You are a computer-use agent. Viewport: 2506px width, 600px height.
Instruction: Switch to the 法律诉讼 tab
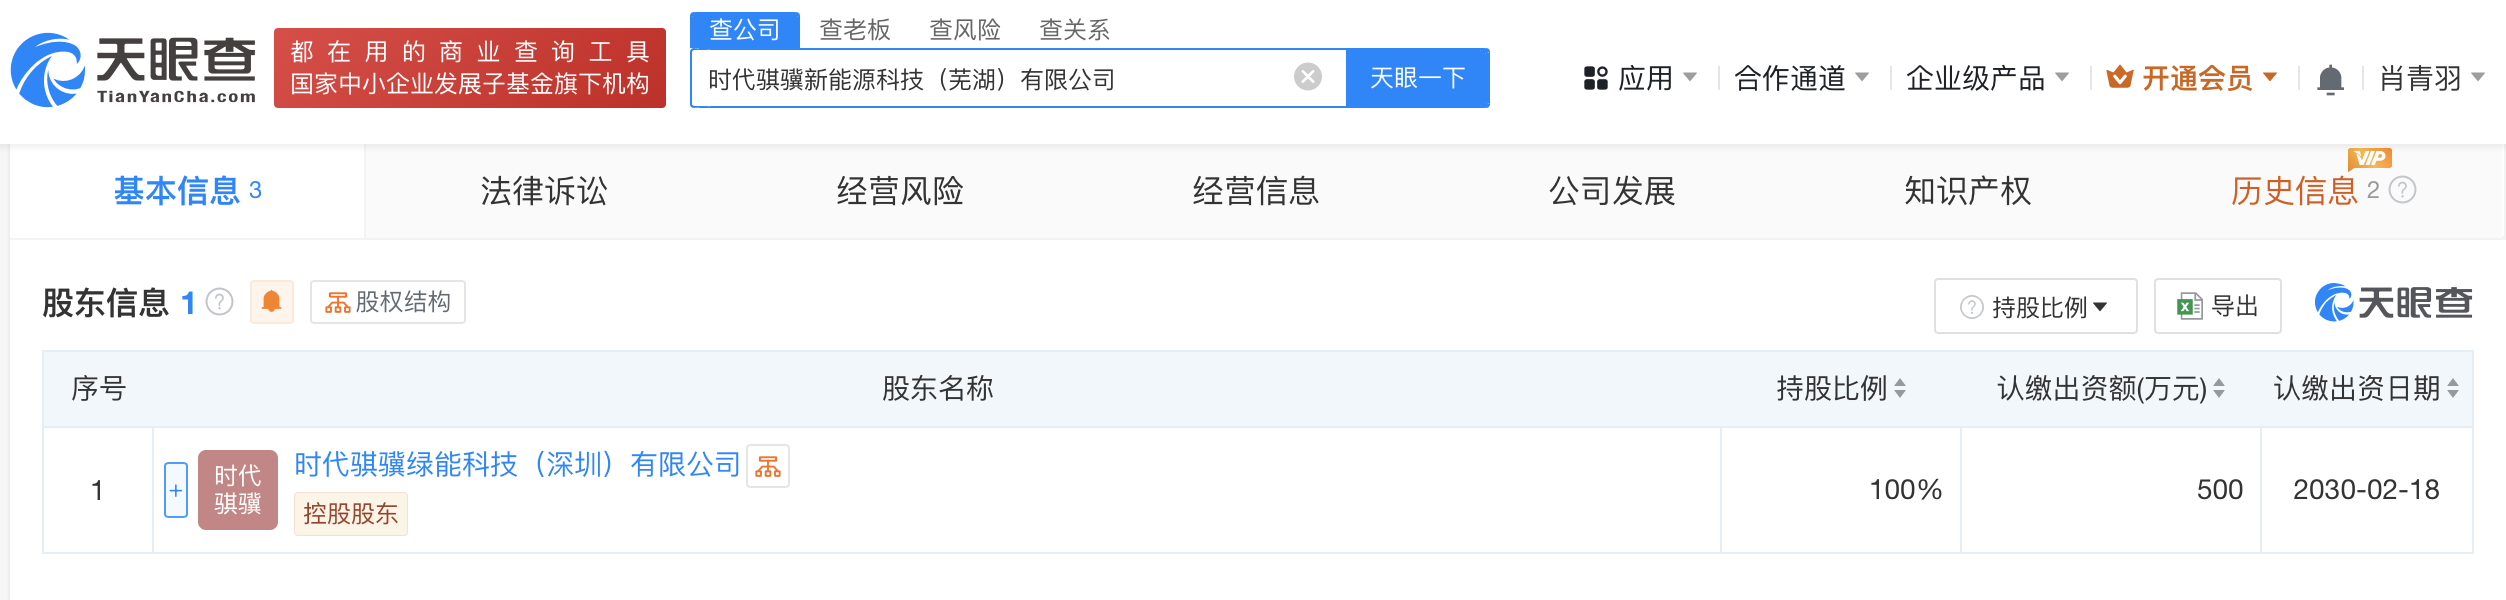[x=543, y=191]
